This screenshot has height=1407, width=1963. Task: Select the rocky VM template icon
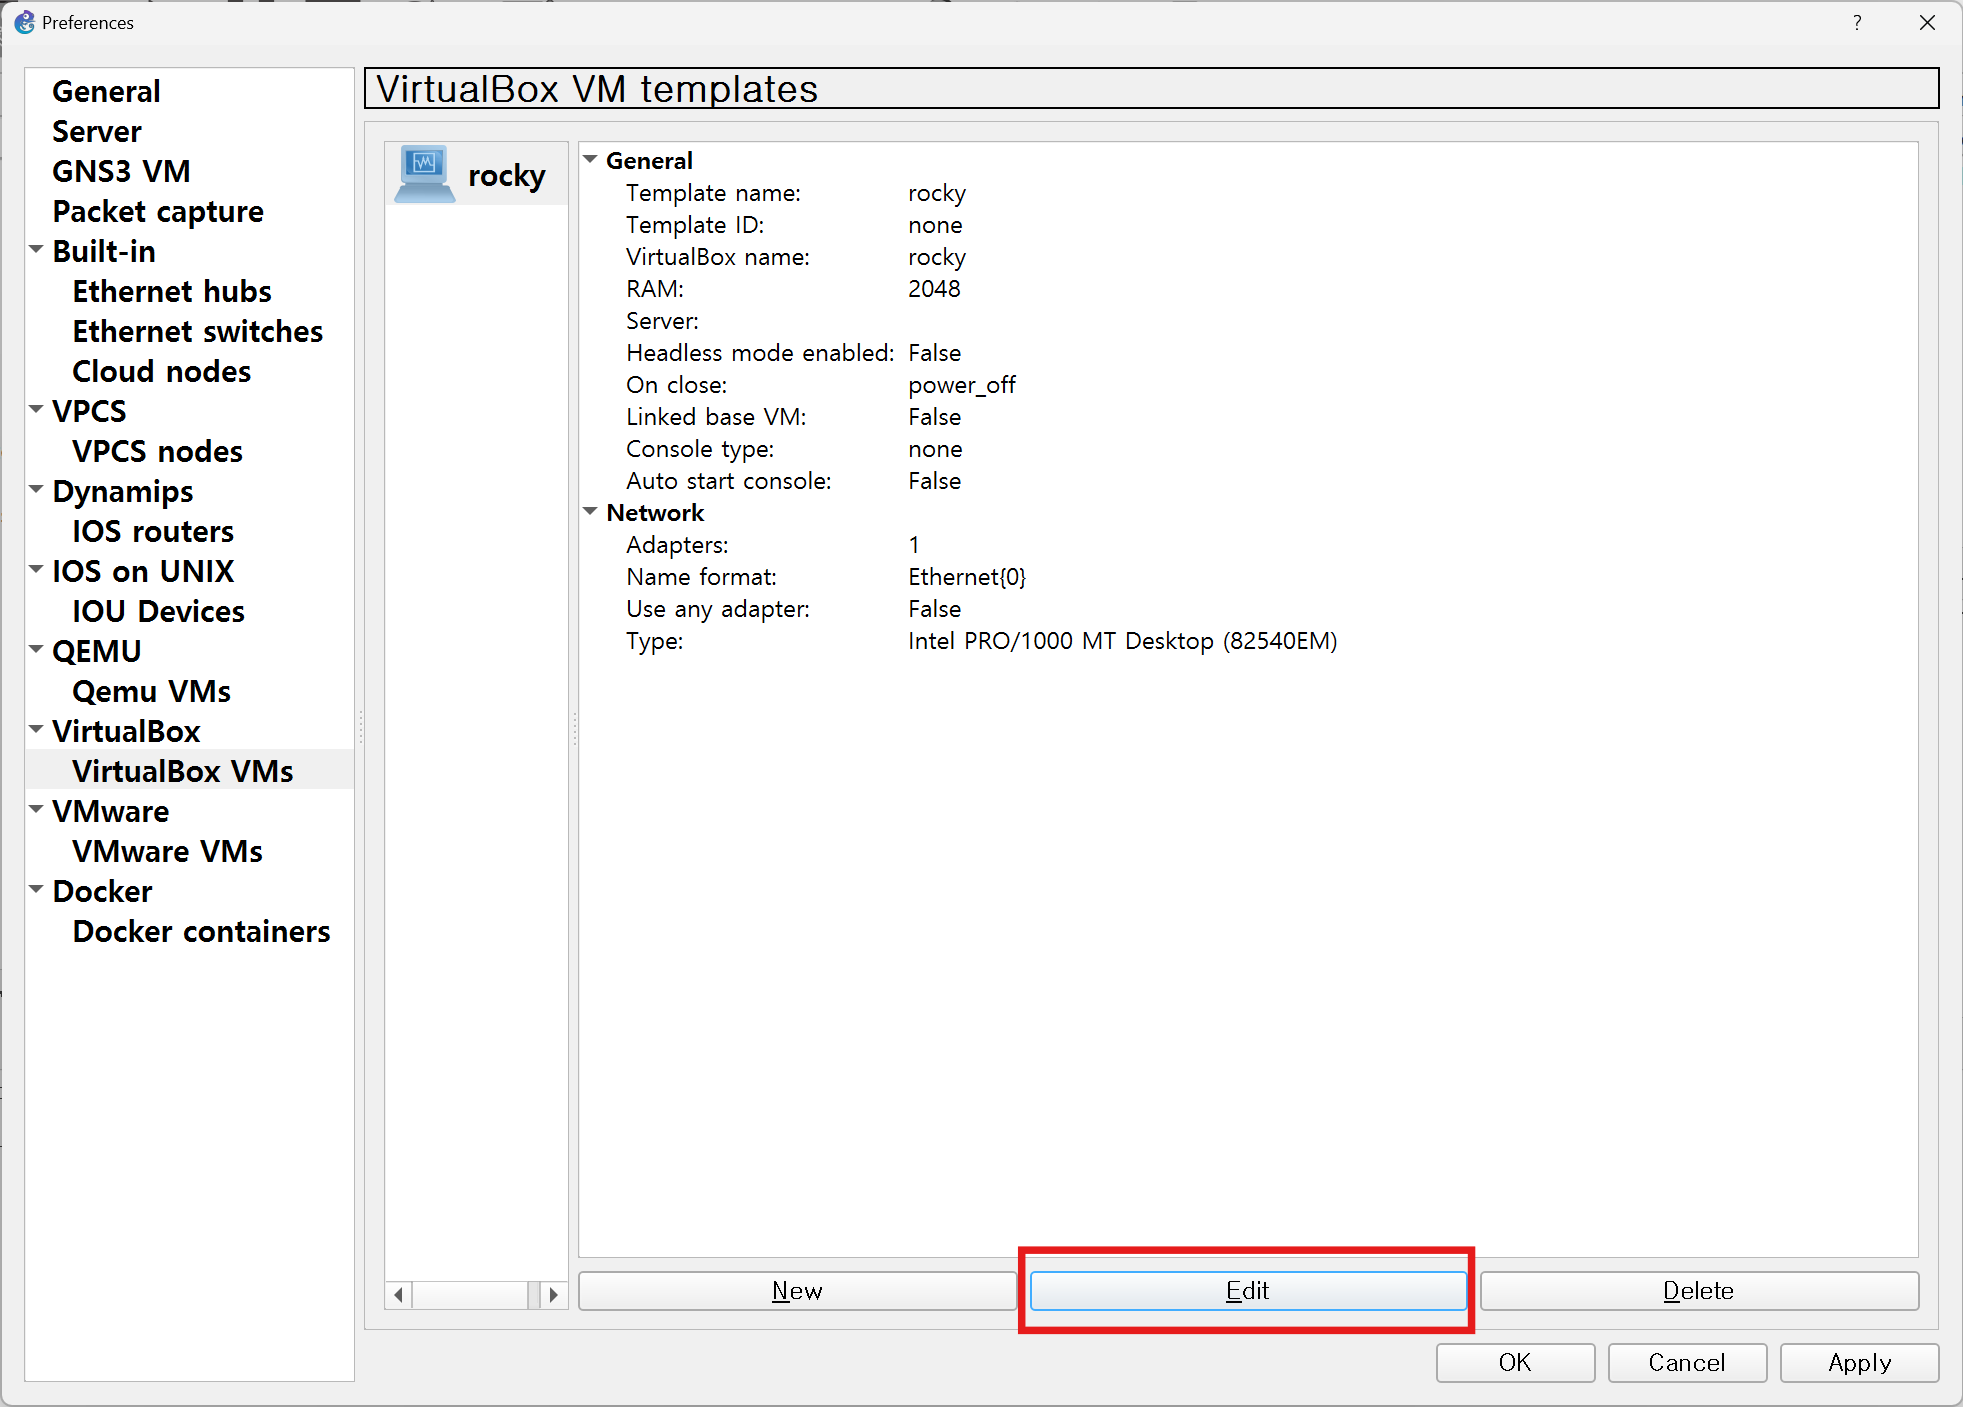point(425,174)
